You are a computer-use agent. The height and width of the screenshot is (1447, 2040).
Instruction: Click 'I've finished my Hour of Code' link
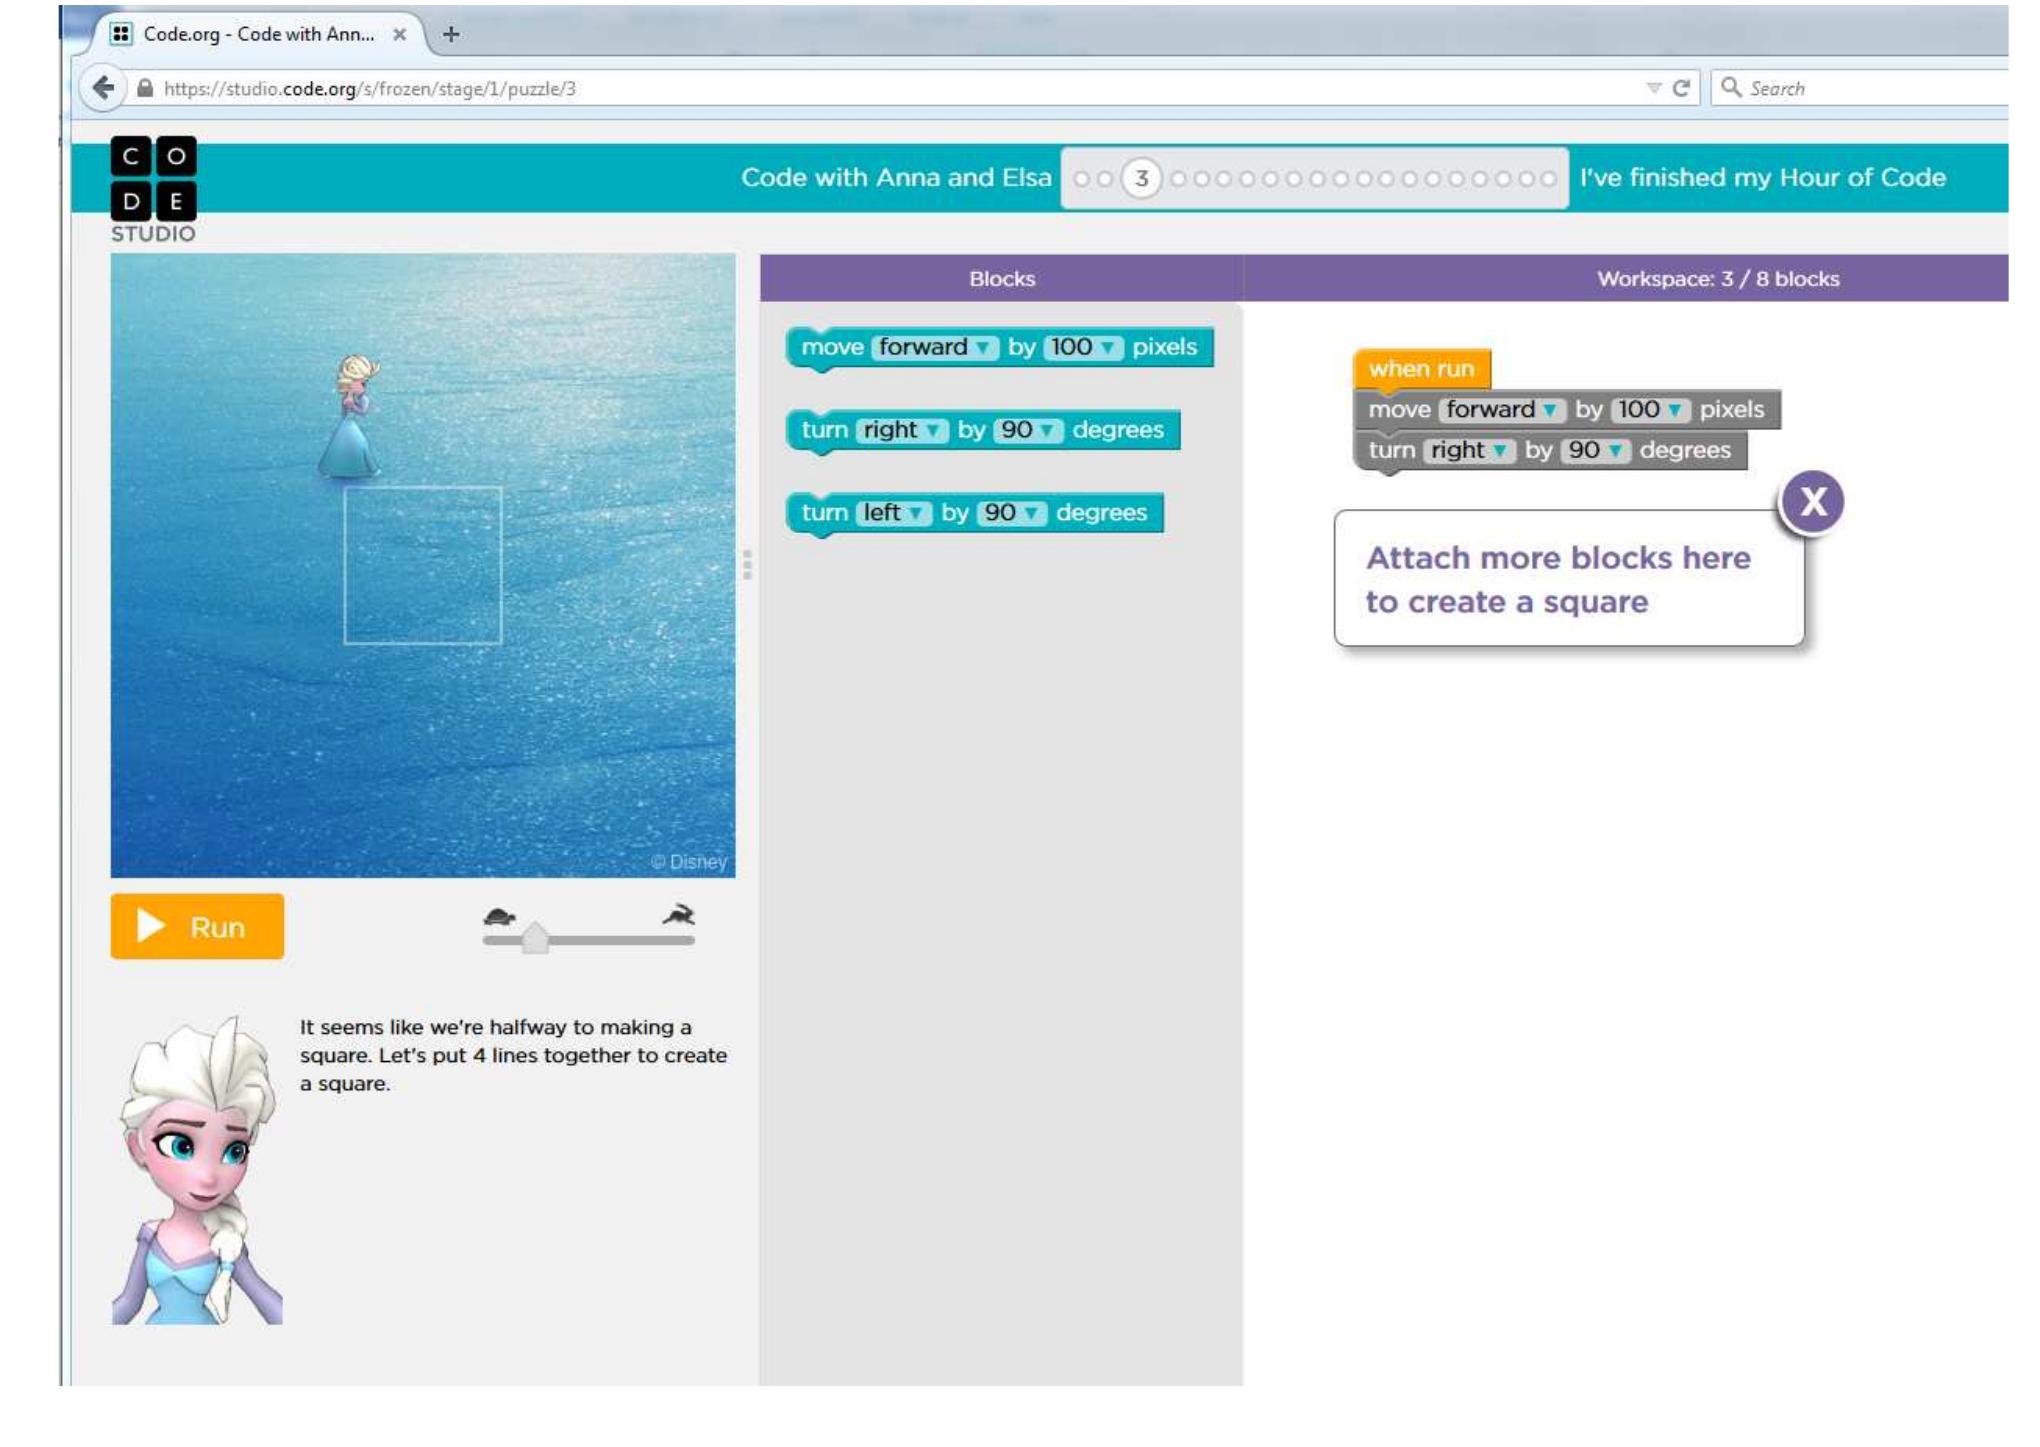(1762, 178)
